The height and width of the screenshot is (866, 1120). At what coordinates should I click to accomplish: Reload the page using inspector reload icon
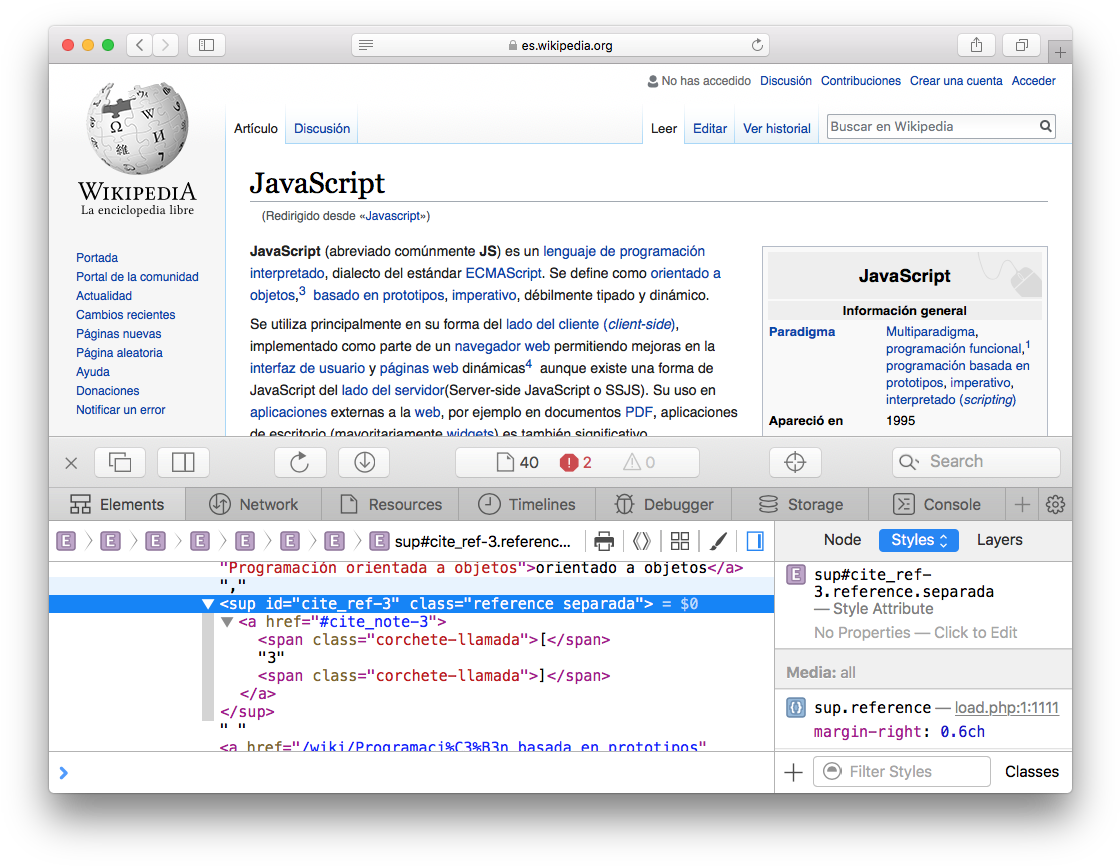[x=300, y=462]
